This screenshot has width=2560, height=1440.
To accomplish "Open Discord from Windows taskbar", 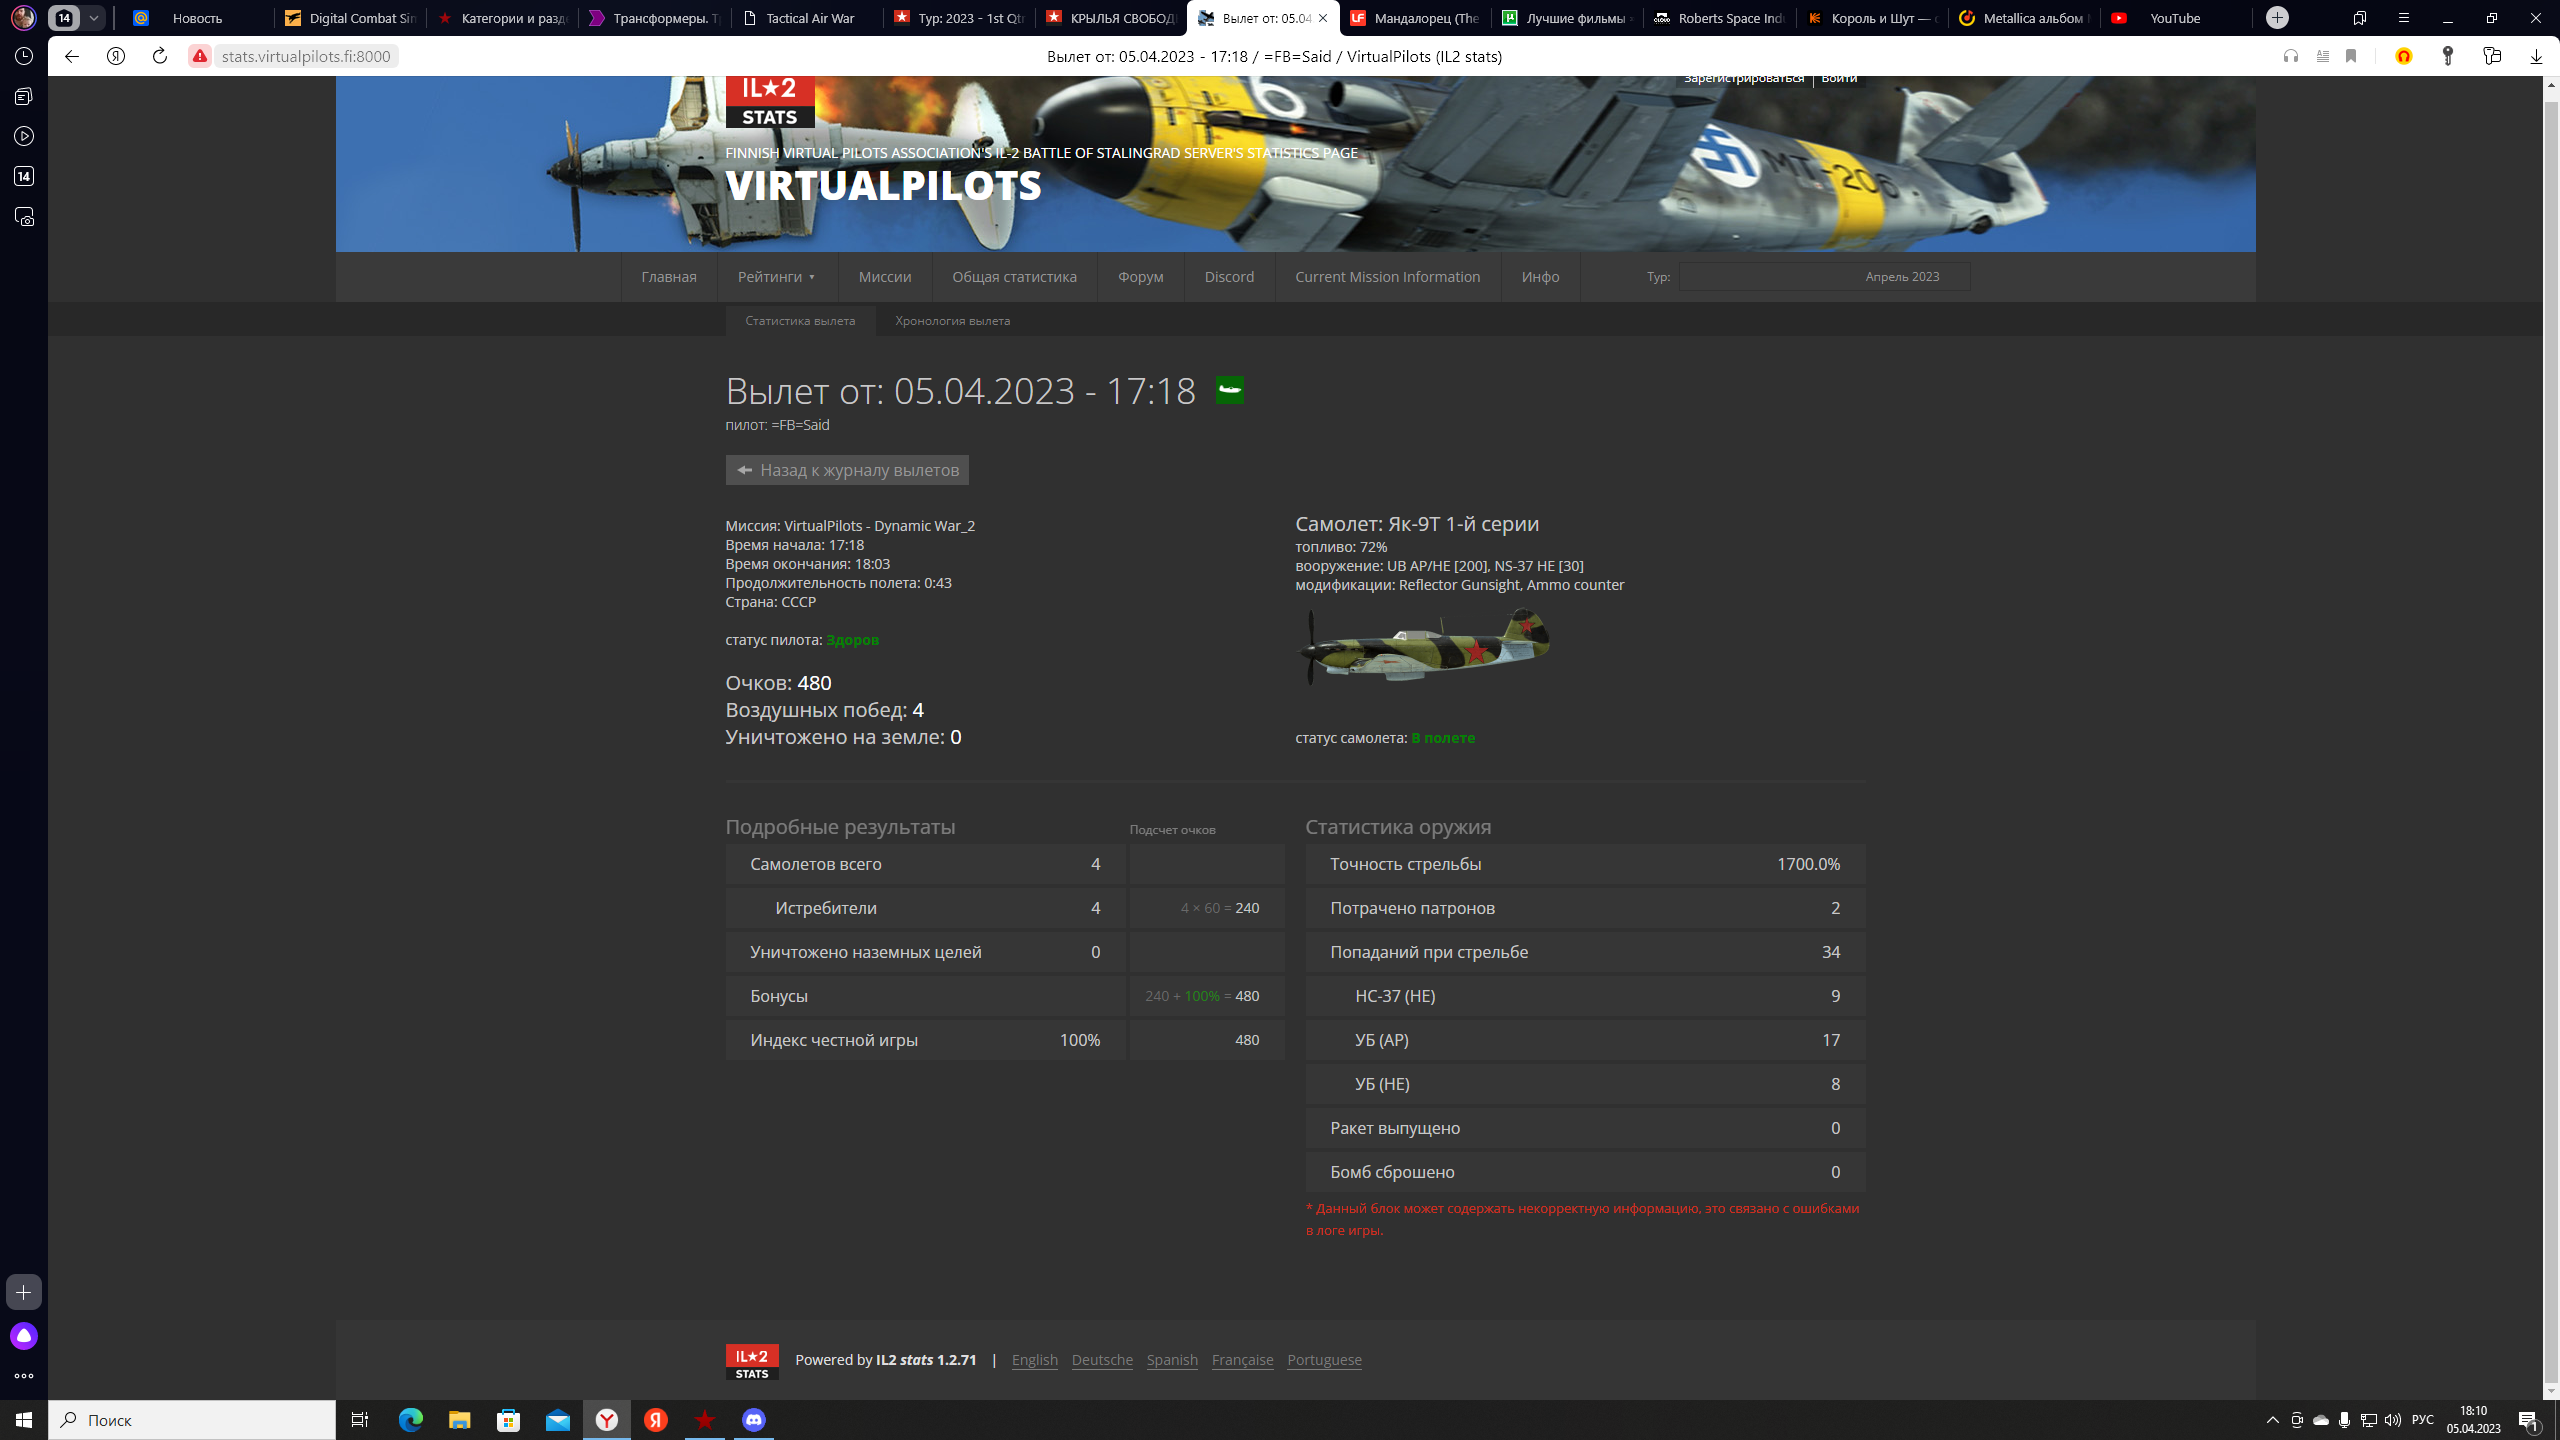I will pyautogui.click(x=754, y=1420).
